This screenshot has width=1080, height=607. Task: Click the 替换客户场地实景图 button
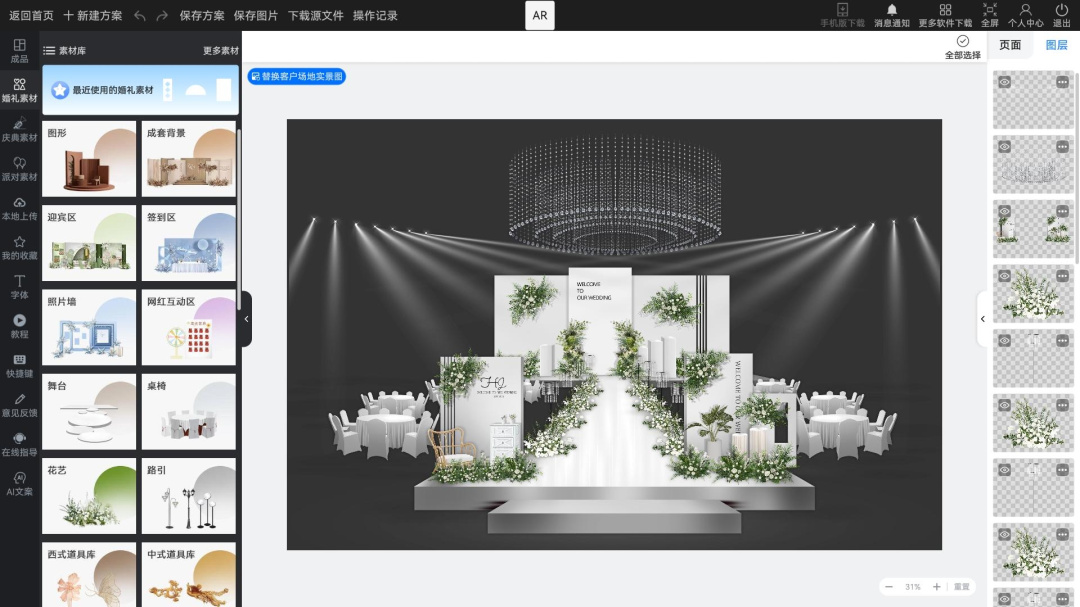(296, 76)
